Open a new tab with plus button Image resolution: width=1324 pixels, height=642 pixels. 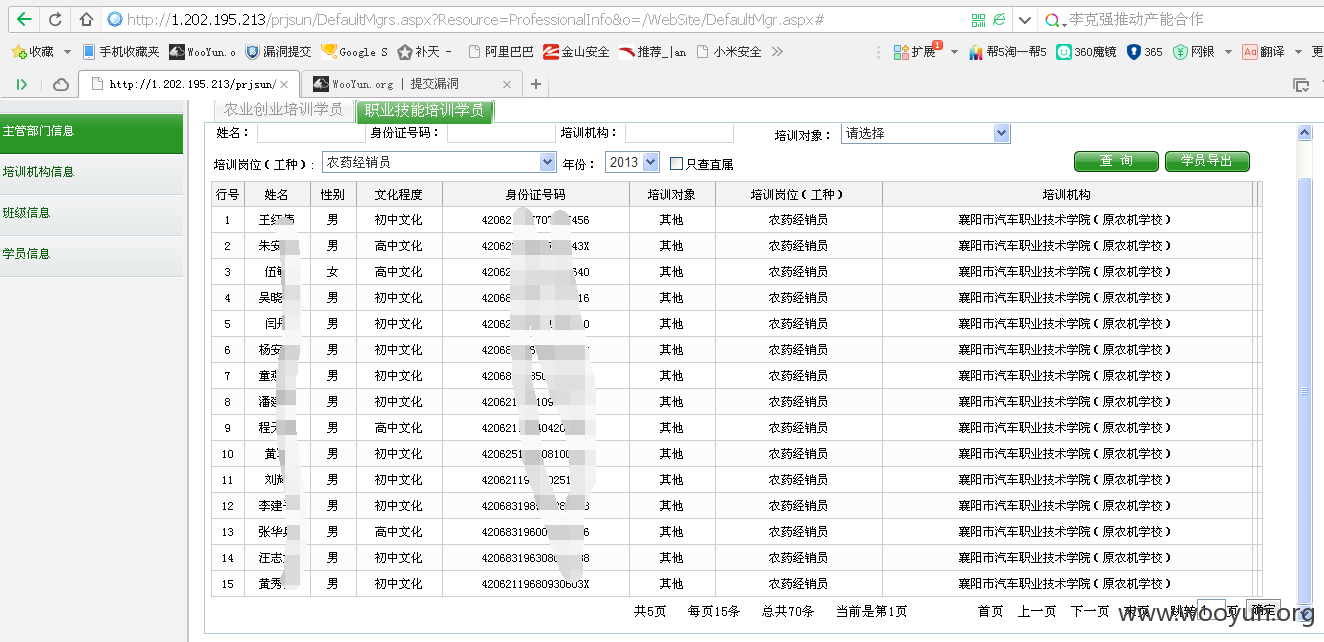(536, 84)
